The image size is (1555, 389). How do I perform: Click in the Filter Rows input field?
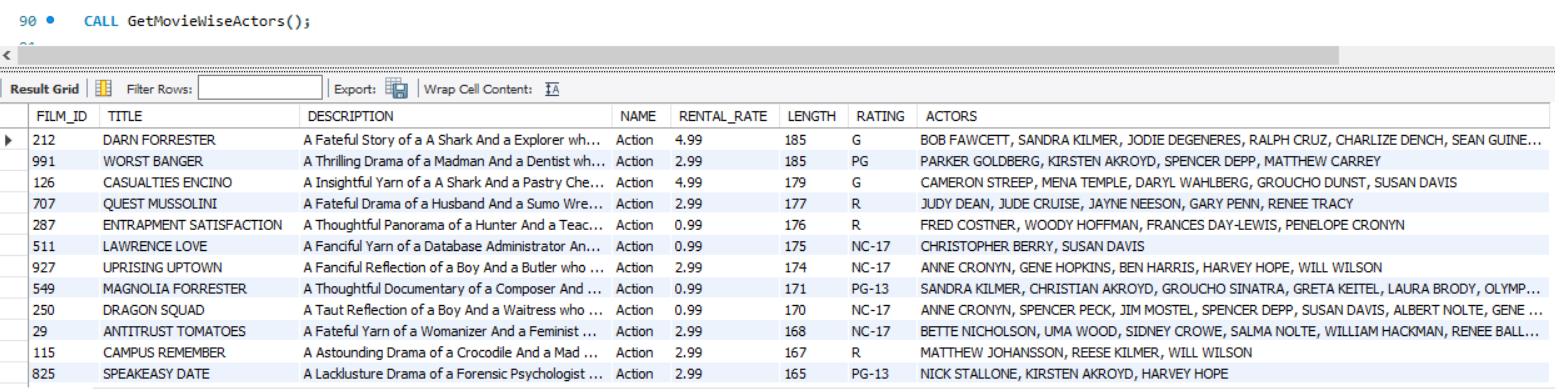(260, 89)
